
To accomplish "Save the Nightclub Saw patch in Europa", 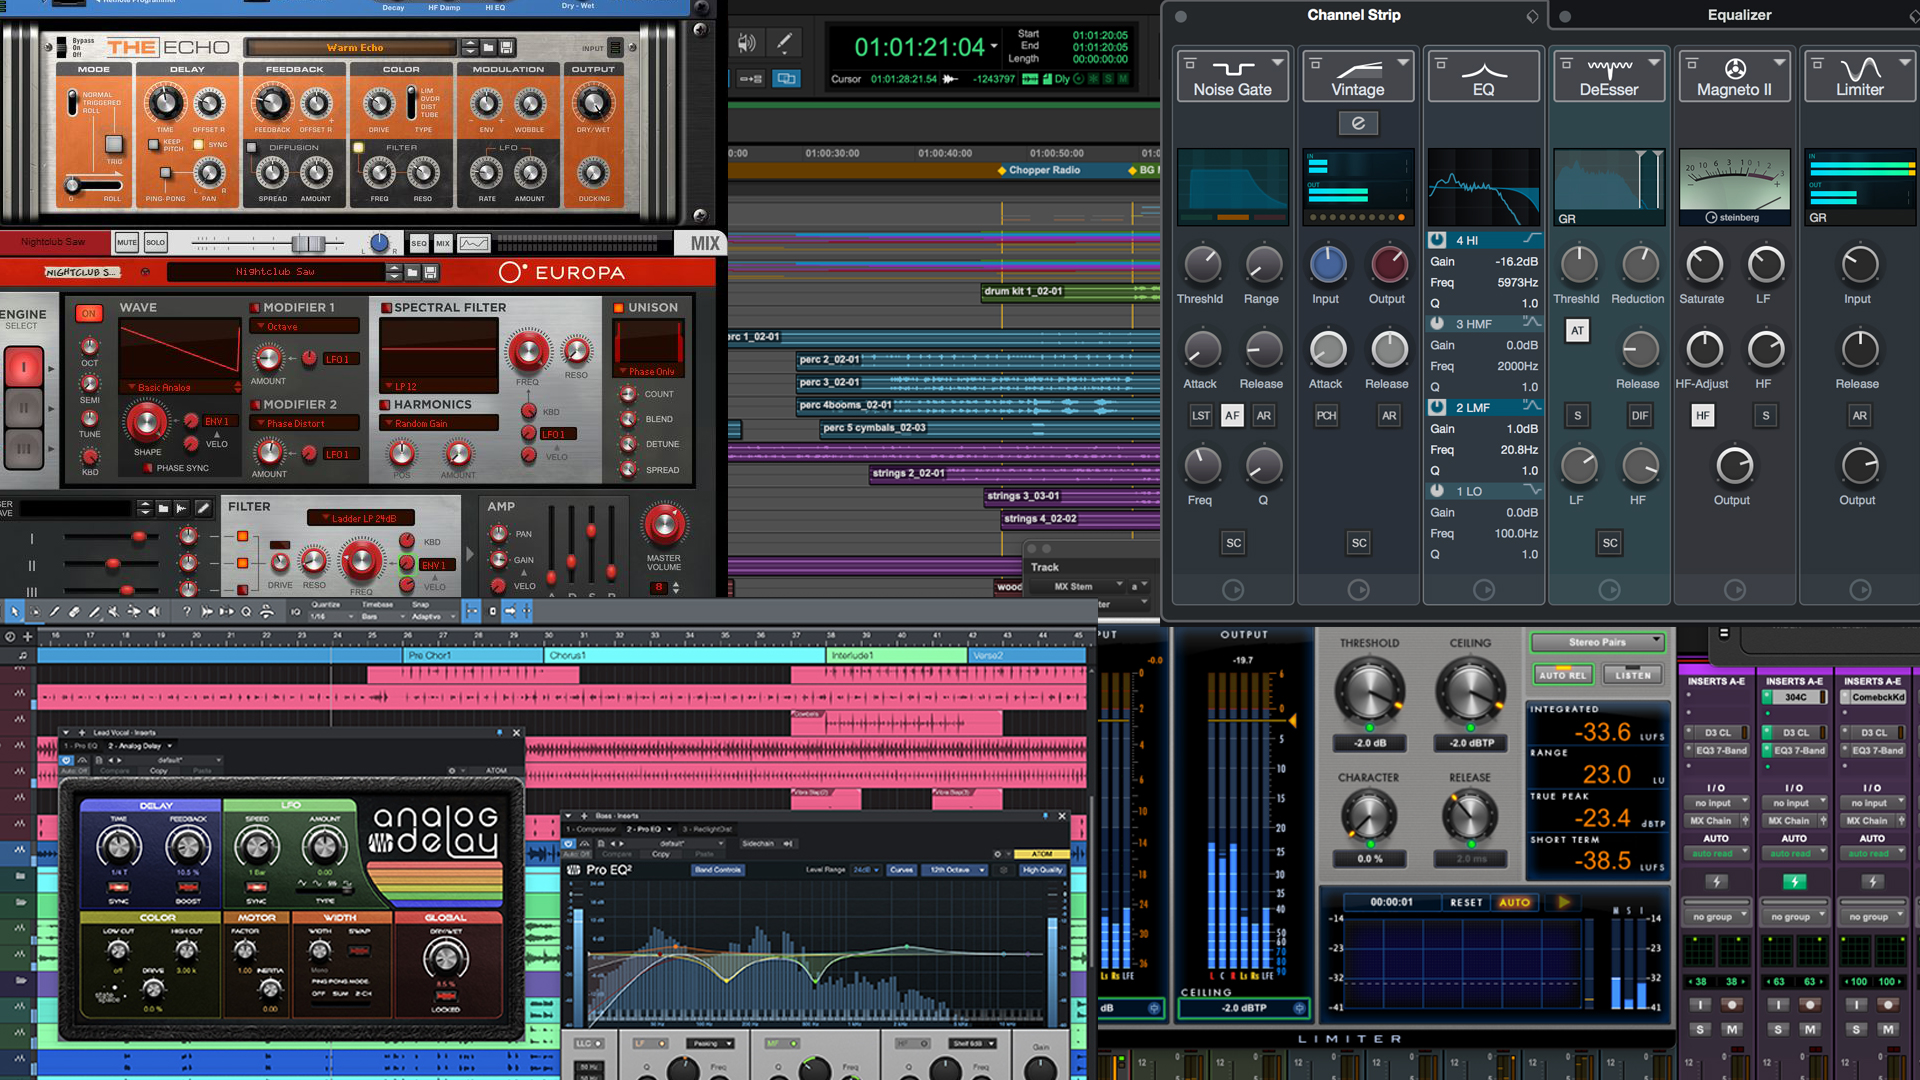I will pyautogui.click(x=431, y=272).
